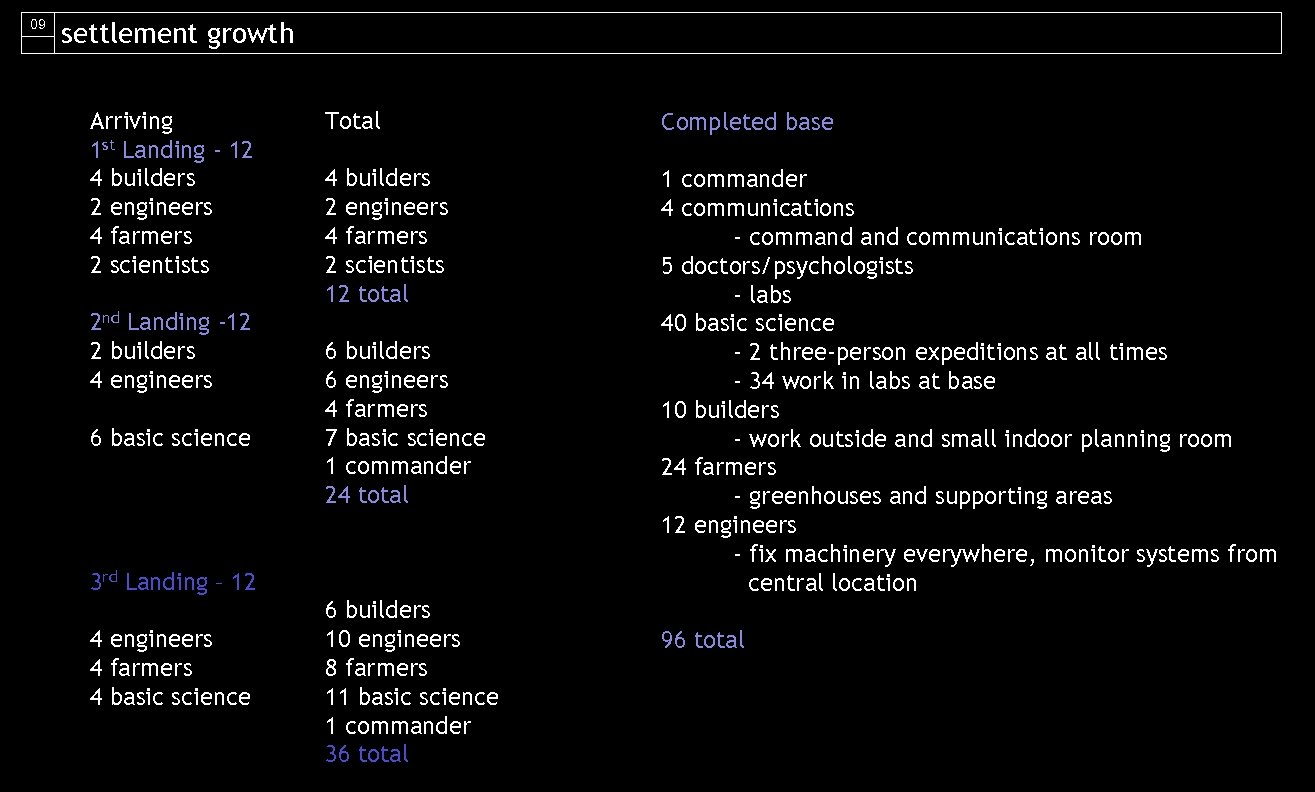
Task: Select the "12 total" subtotal text
Action: [x=366, y=294]
